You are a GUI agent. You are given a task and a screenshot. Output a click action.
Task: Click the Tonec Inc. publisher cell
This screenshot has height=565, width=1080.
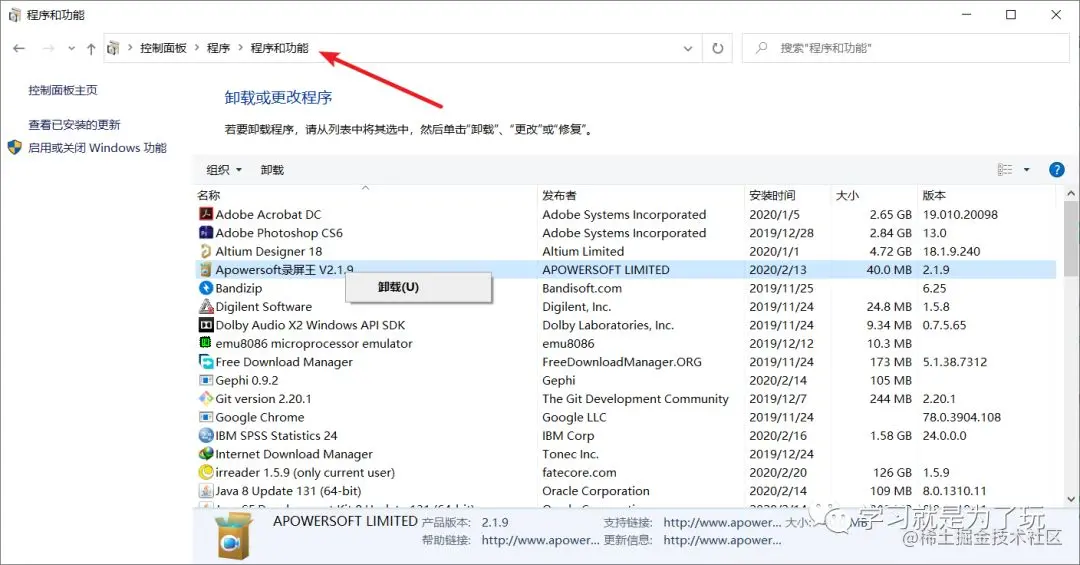570,454
